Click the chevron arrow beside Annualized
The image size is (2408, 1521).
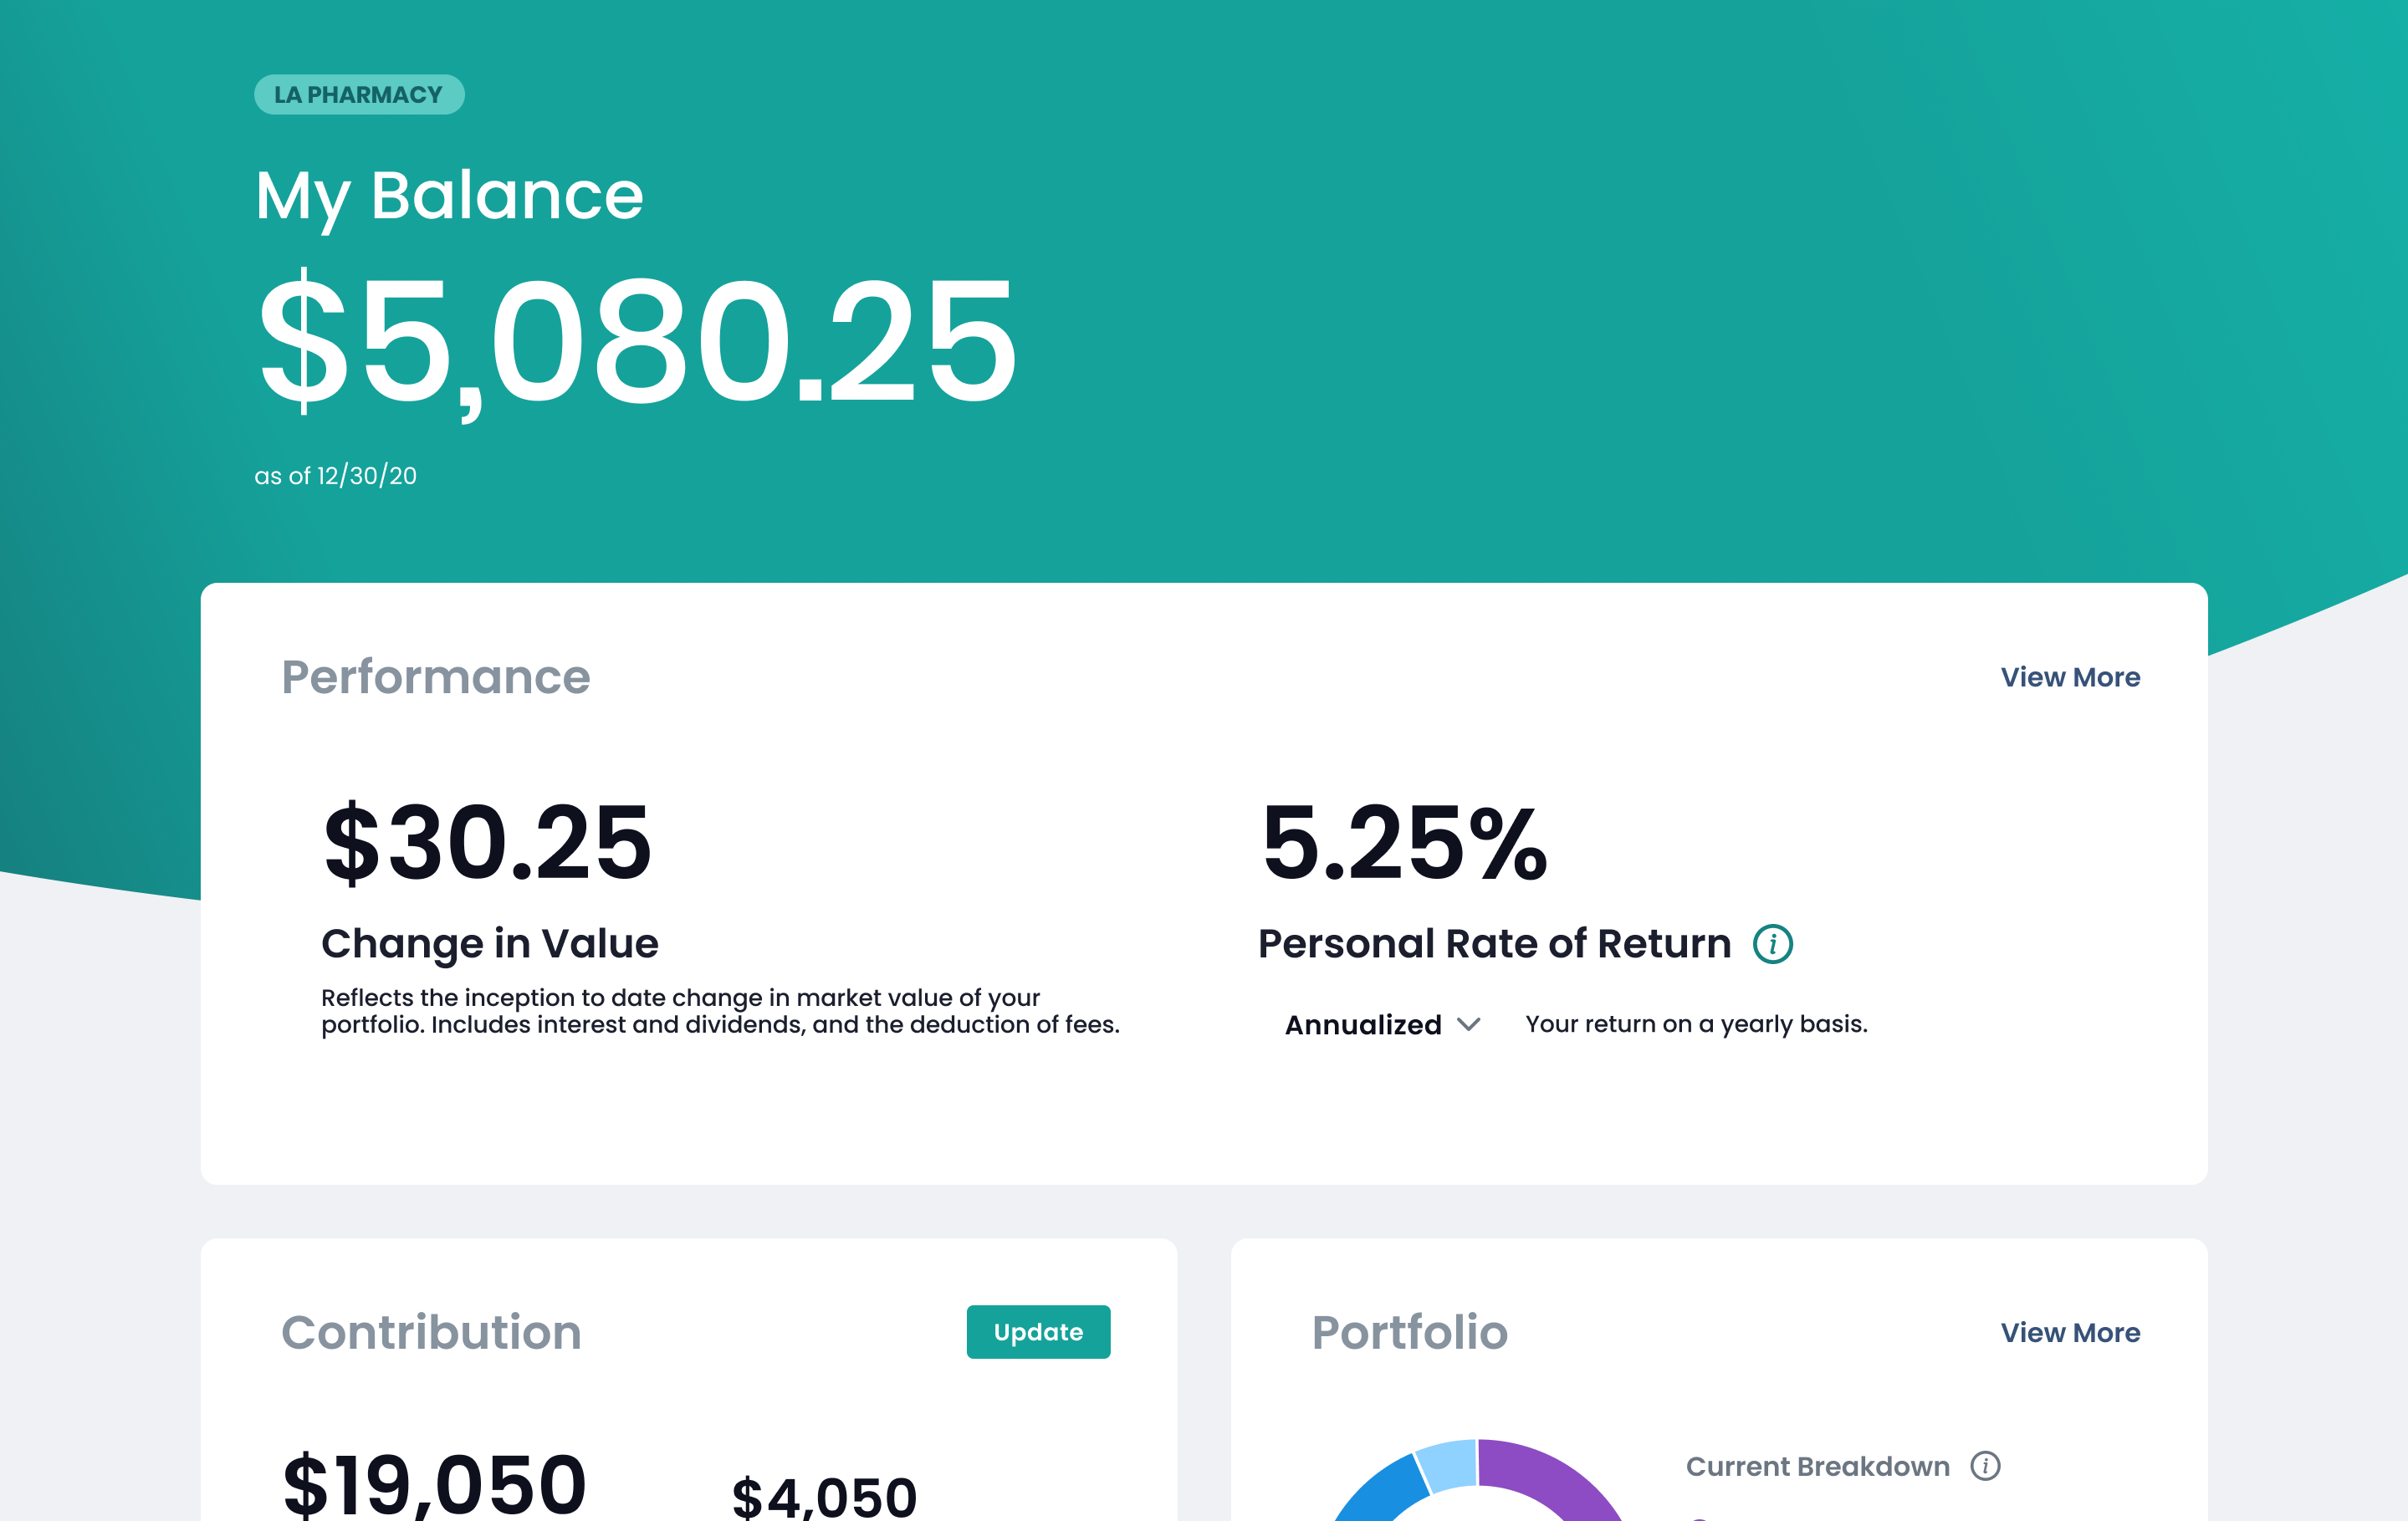pyautogui.click(x=1468, y=1025)
